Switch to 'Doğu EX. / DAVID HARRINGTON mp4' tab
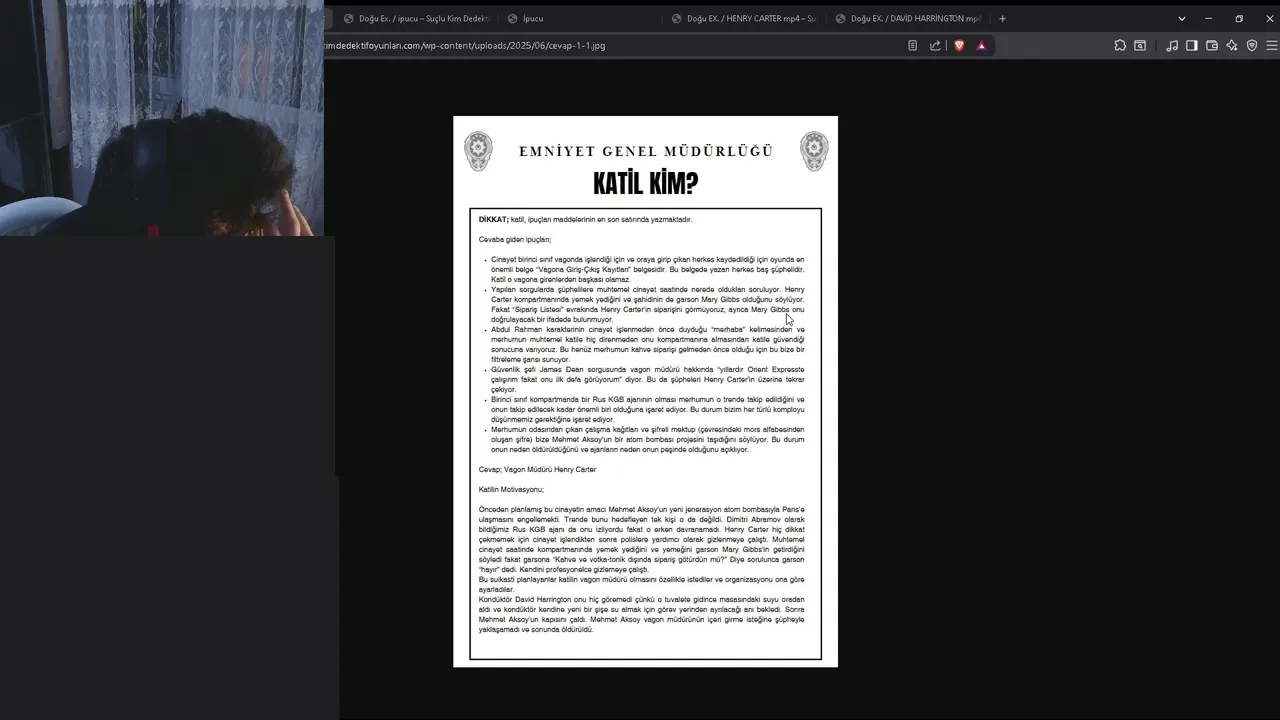This screenshot has height=720, width=1280. [x=907, y=18]
